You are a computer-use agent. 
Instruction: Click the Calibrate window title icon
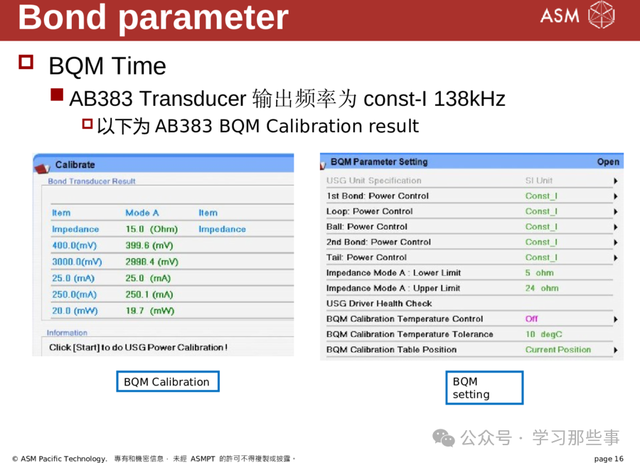click(42, 167)
